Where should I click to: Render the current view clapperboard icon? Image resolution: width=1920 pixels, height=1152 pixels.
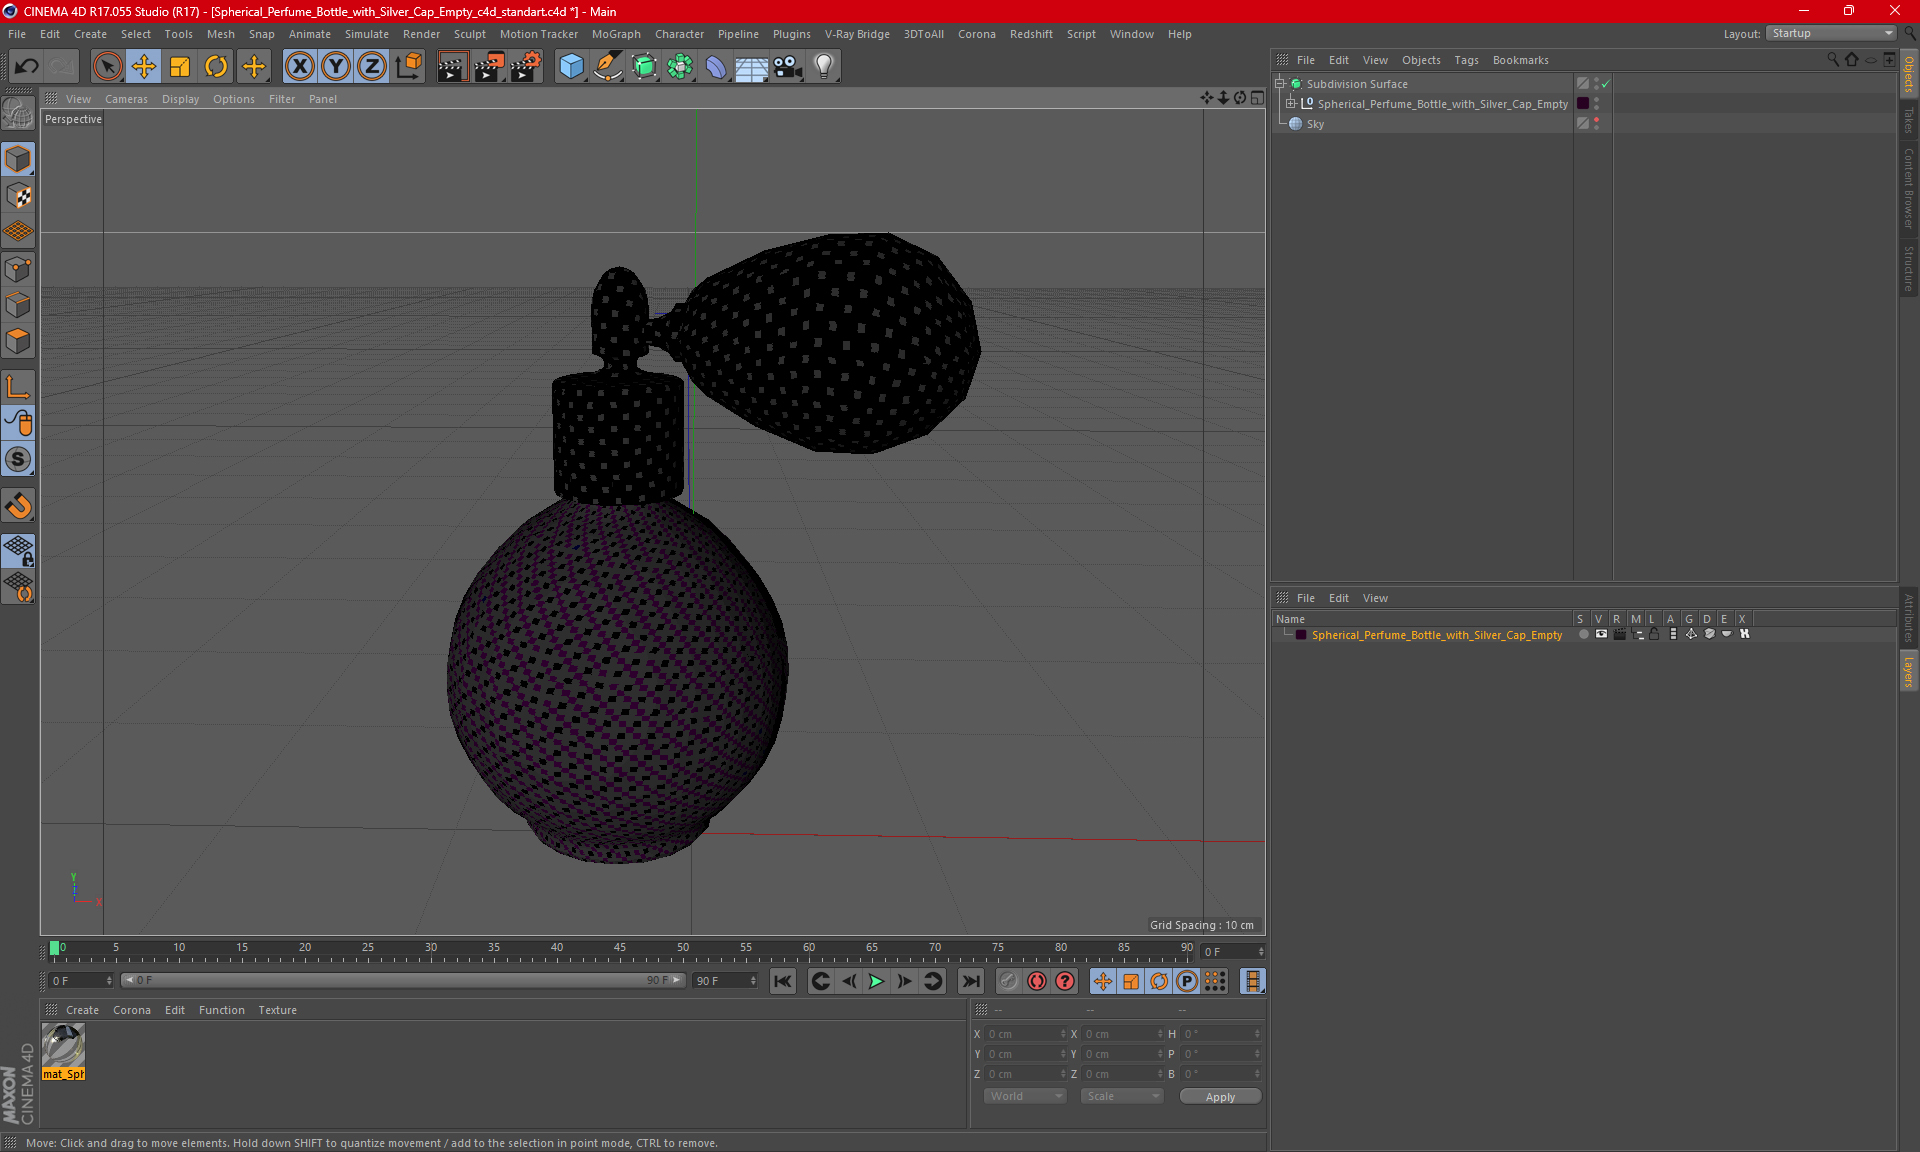(452, 67)
